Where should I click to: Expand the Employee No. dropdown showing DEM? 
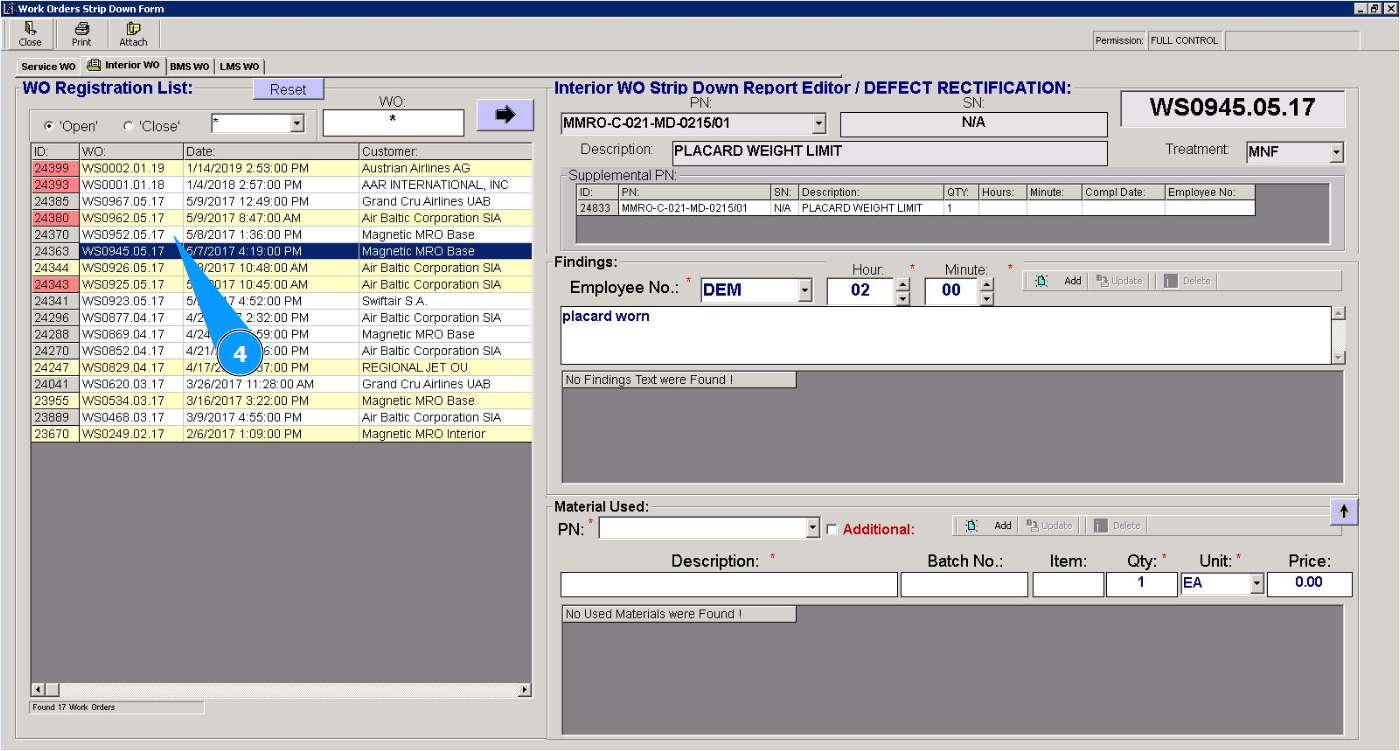(x=806, y=291)
